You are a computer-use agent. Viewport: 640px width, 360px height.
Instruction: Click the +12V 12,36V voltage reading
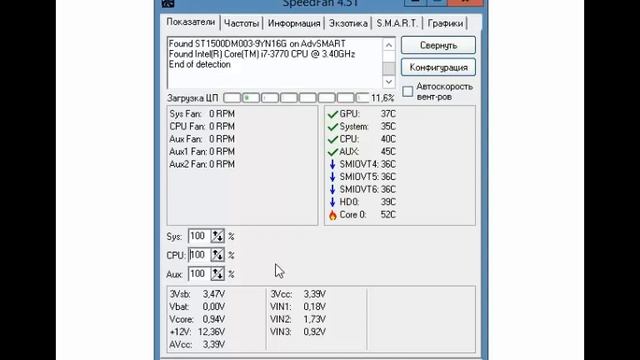coord(197,332)
